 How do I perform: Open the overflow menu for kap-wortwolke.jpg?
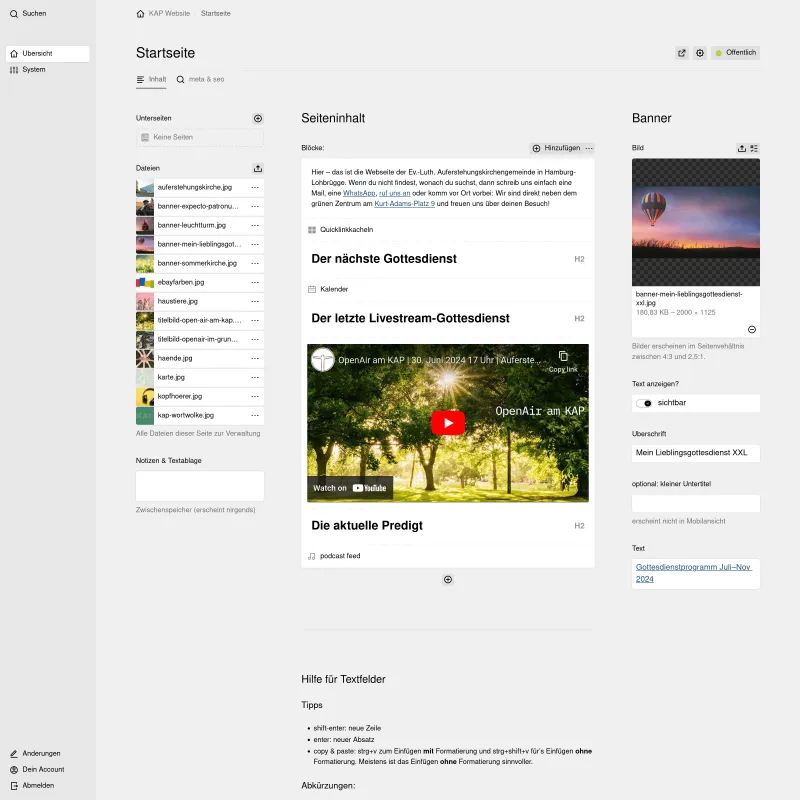(x=255, y=416)
